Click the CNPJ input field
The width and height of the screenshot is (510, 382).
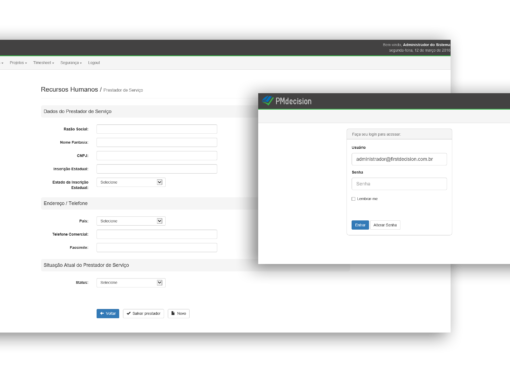pyautogui.click(x=157, y=156)
